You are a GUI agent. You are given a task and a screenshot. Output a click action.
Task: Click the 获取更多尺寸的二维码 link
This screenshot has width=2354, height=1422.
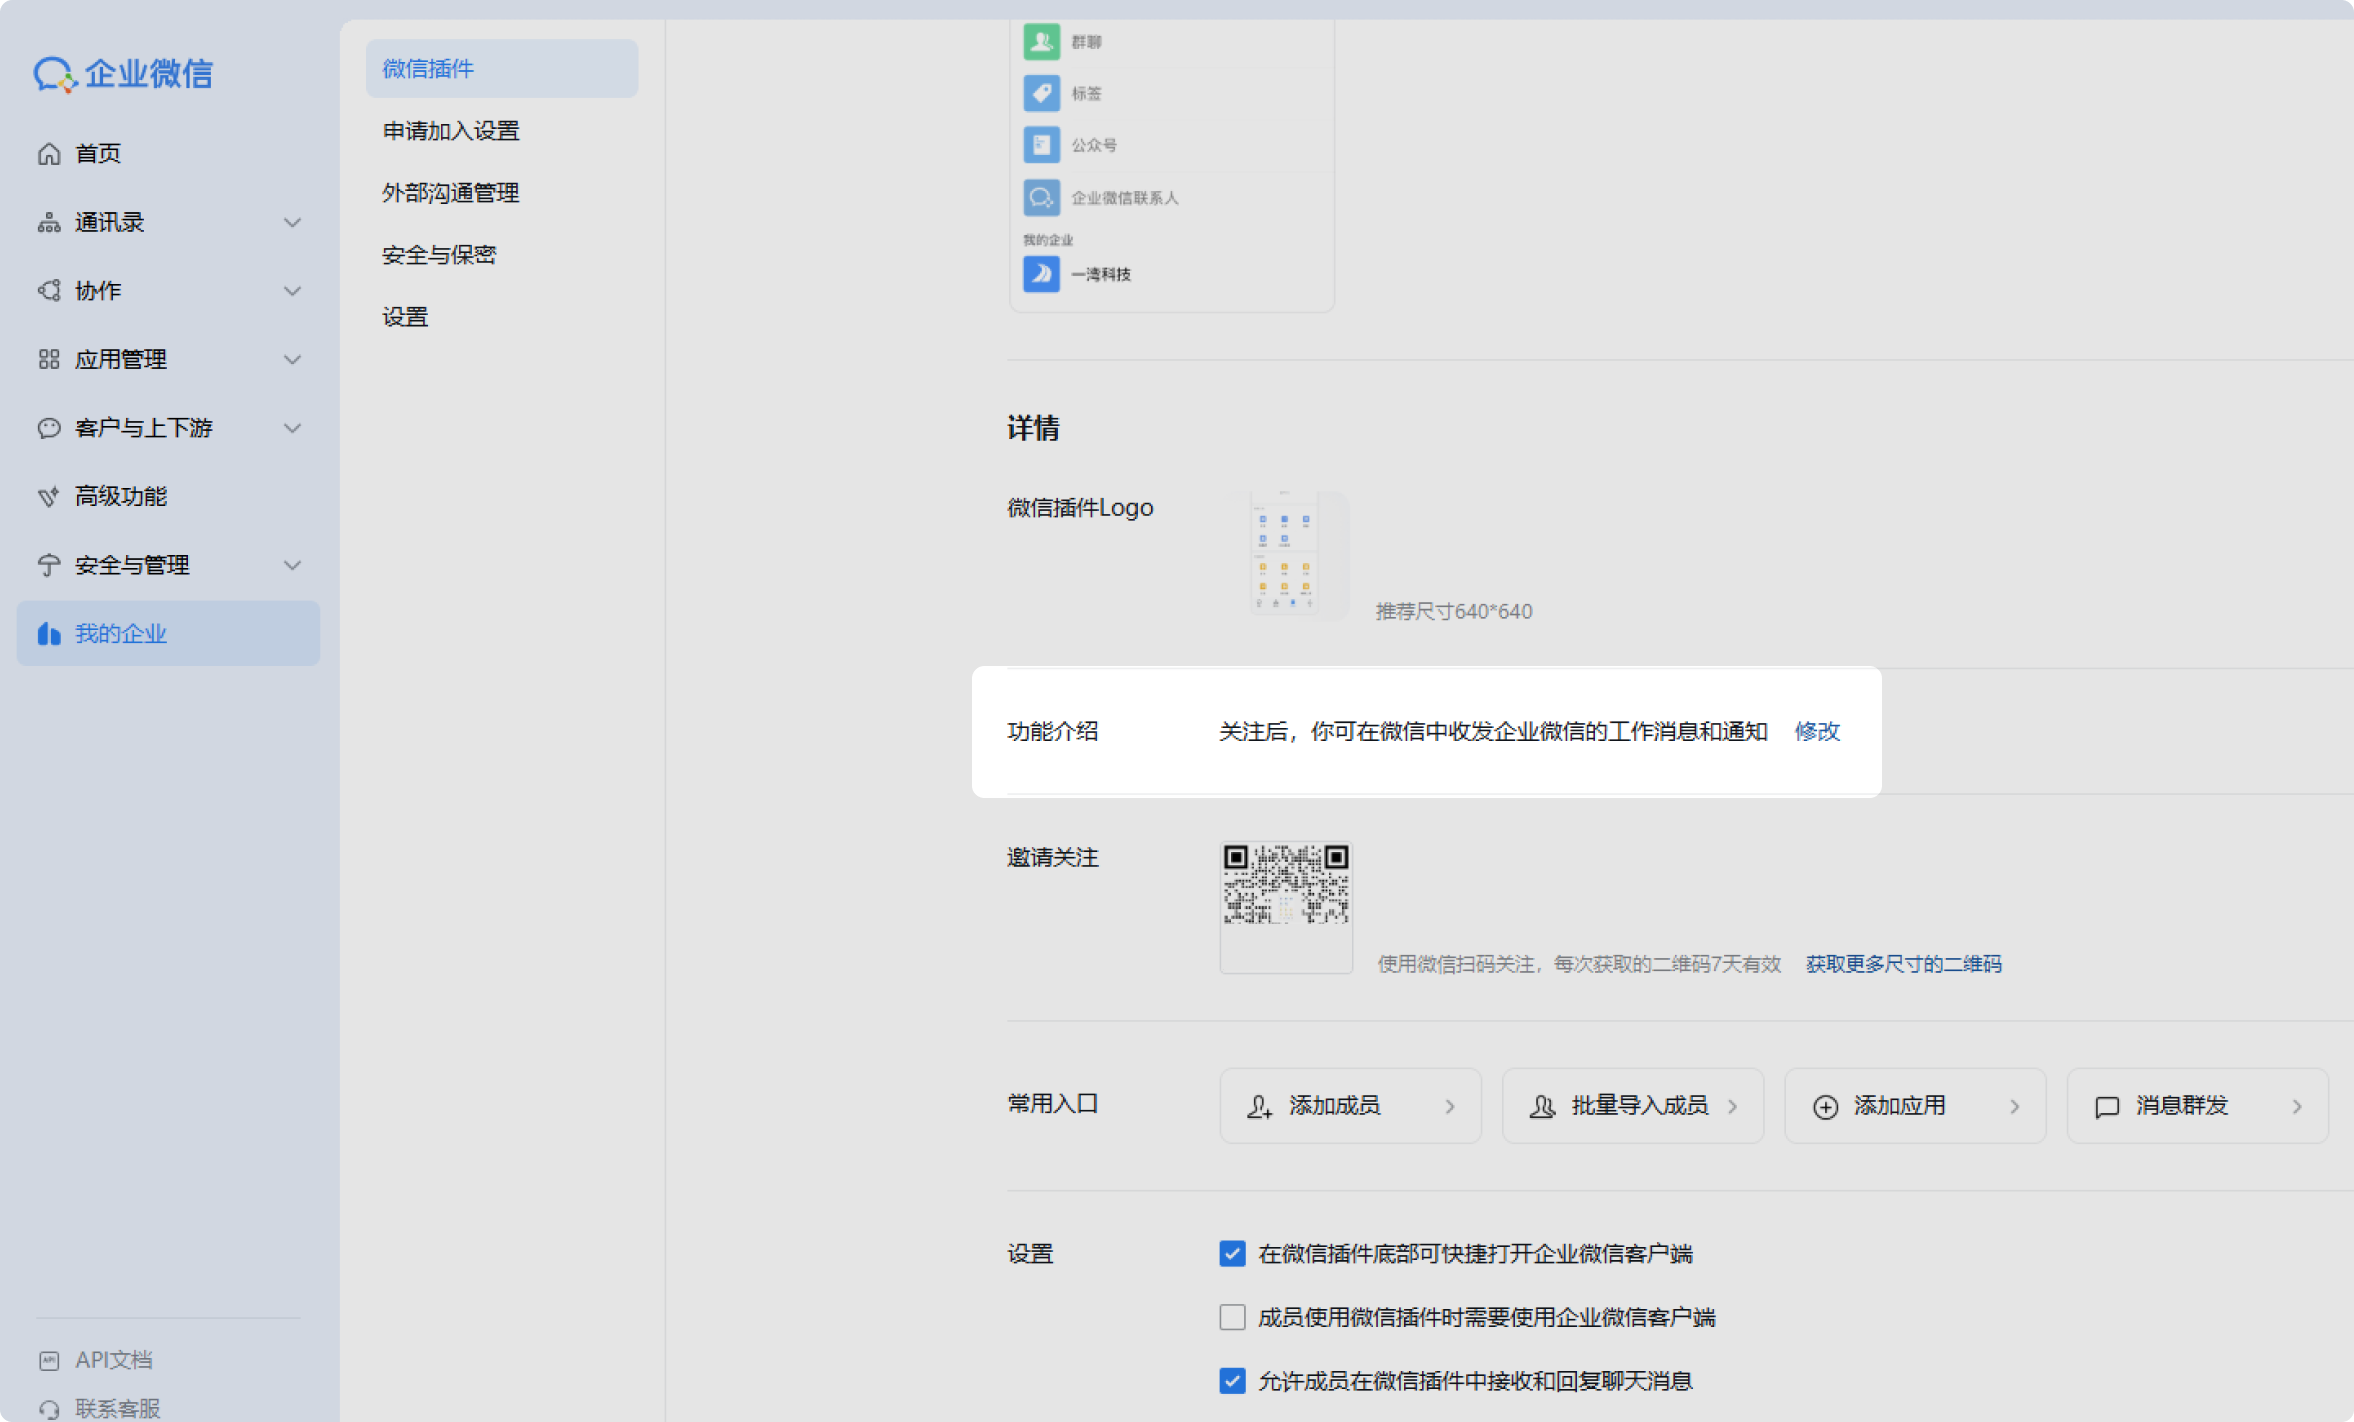click(1903, 964)
